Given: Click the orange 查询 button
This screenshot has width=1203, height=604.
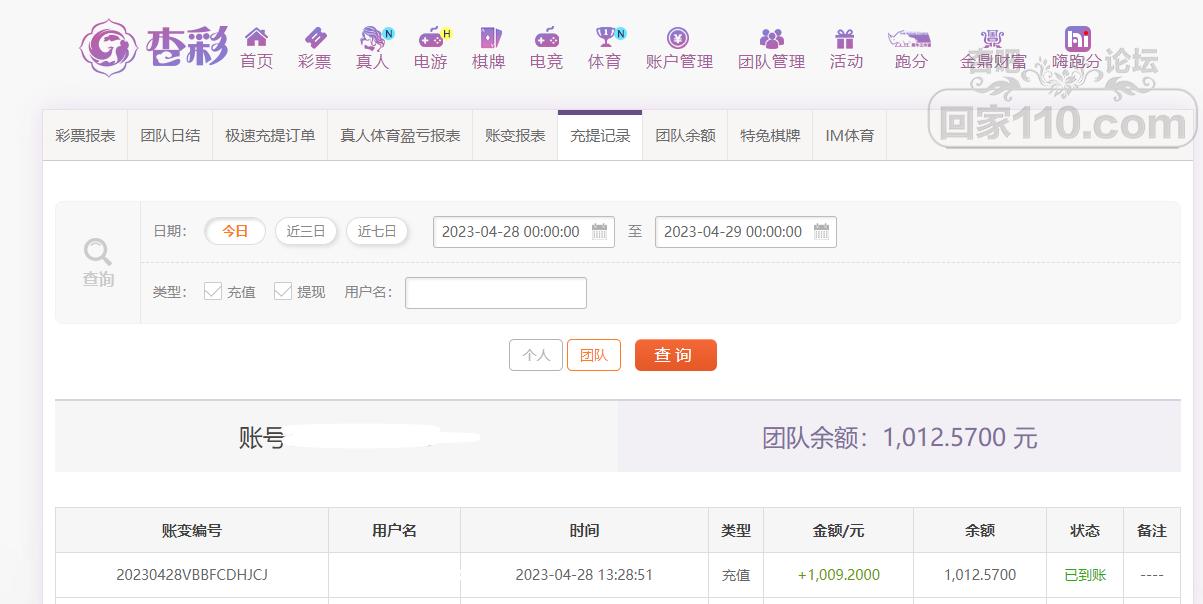Looking at the screenshot, I should click(676, 355).
